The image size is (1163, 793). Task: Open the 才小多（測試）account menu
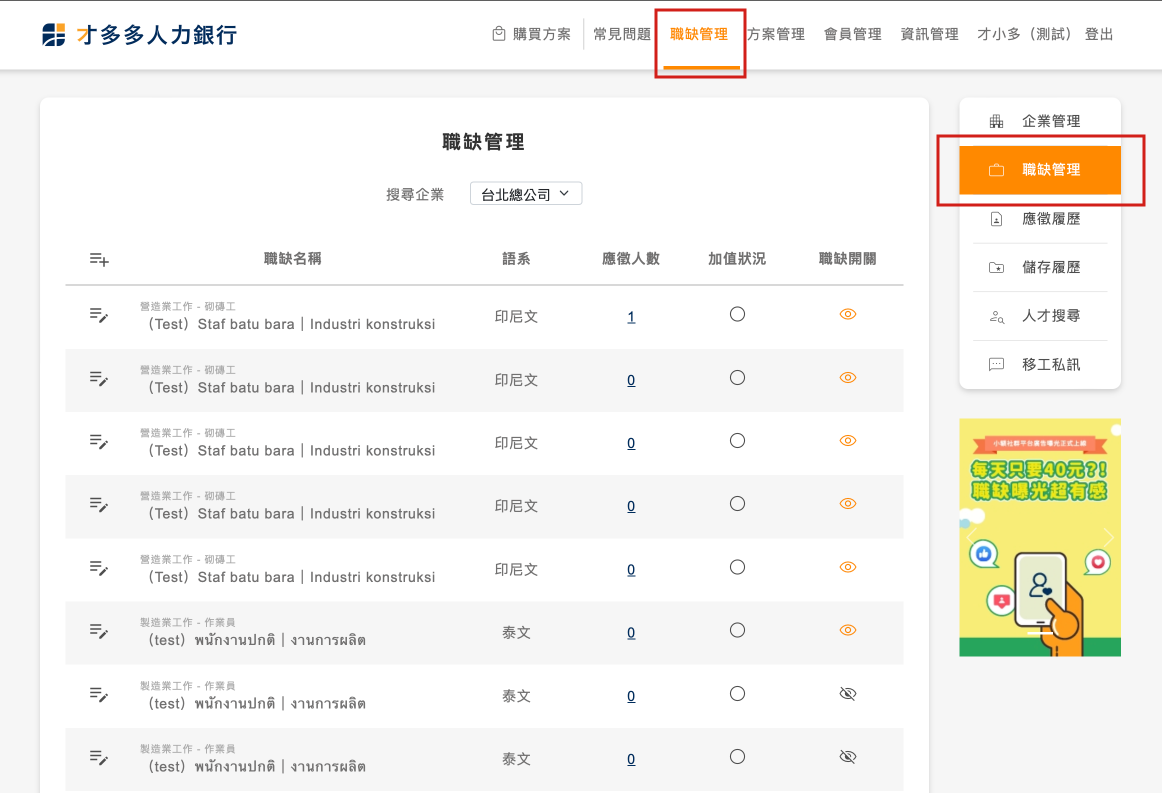click(x=1024, y=34)
